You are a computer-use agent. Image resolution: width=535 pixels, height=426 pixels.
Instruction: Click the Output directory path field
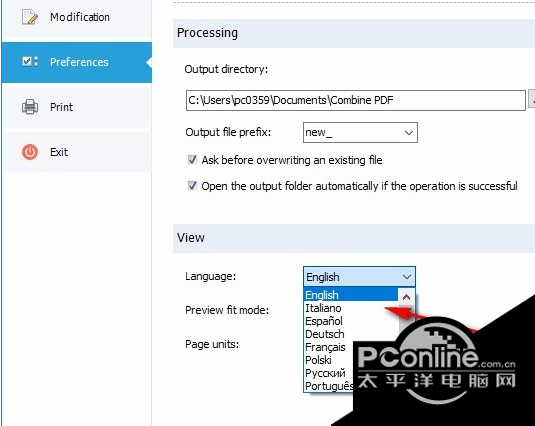click(356, 100)
